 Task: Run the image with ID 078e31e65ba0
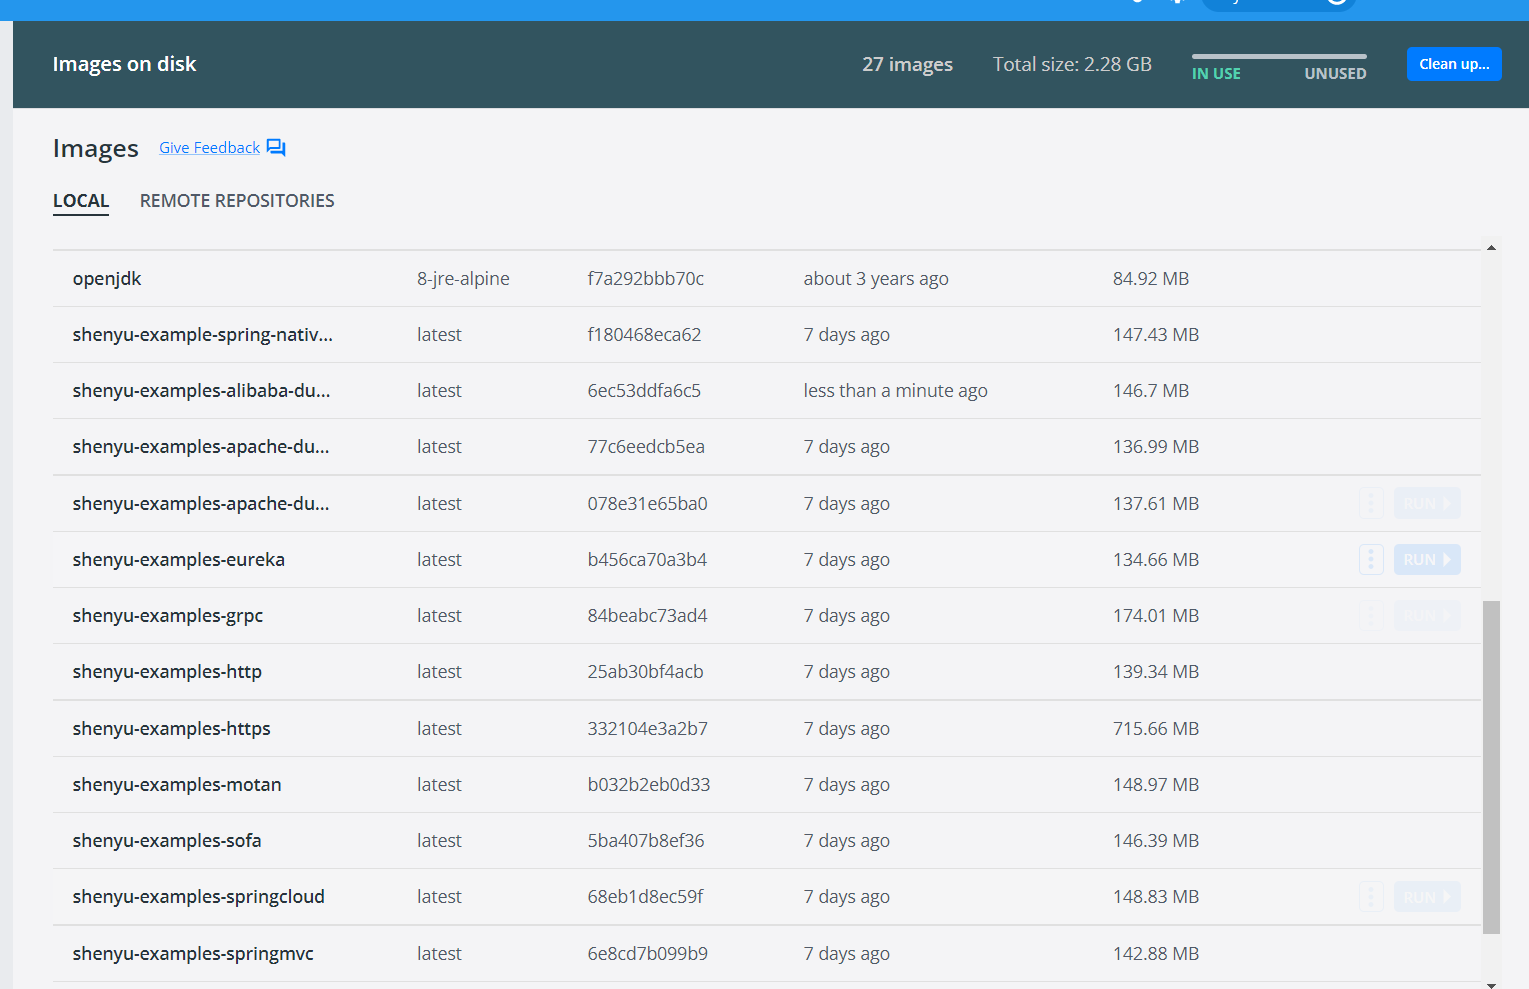1427,504
